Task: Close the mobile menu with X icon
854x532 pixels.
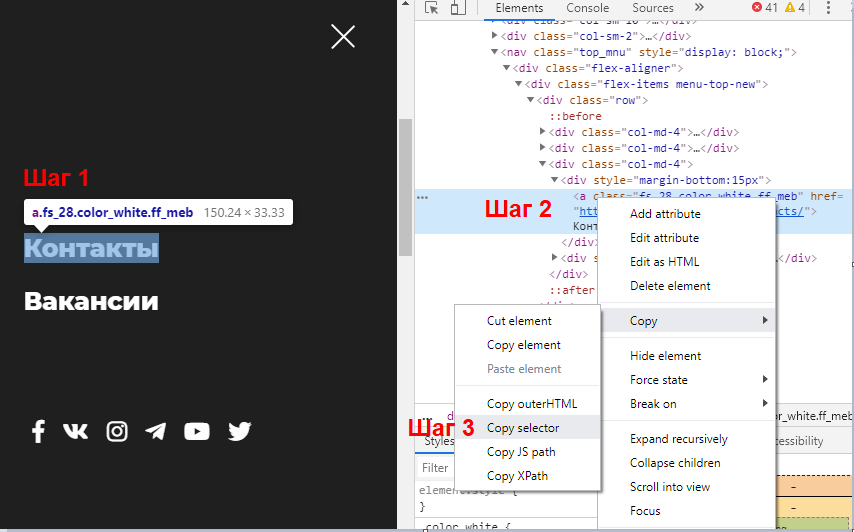Action: click(x=343, y=37)
